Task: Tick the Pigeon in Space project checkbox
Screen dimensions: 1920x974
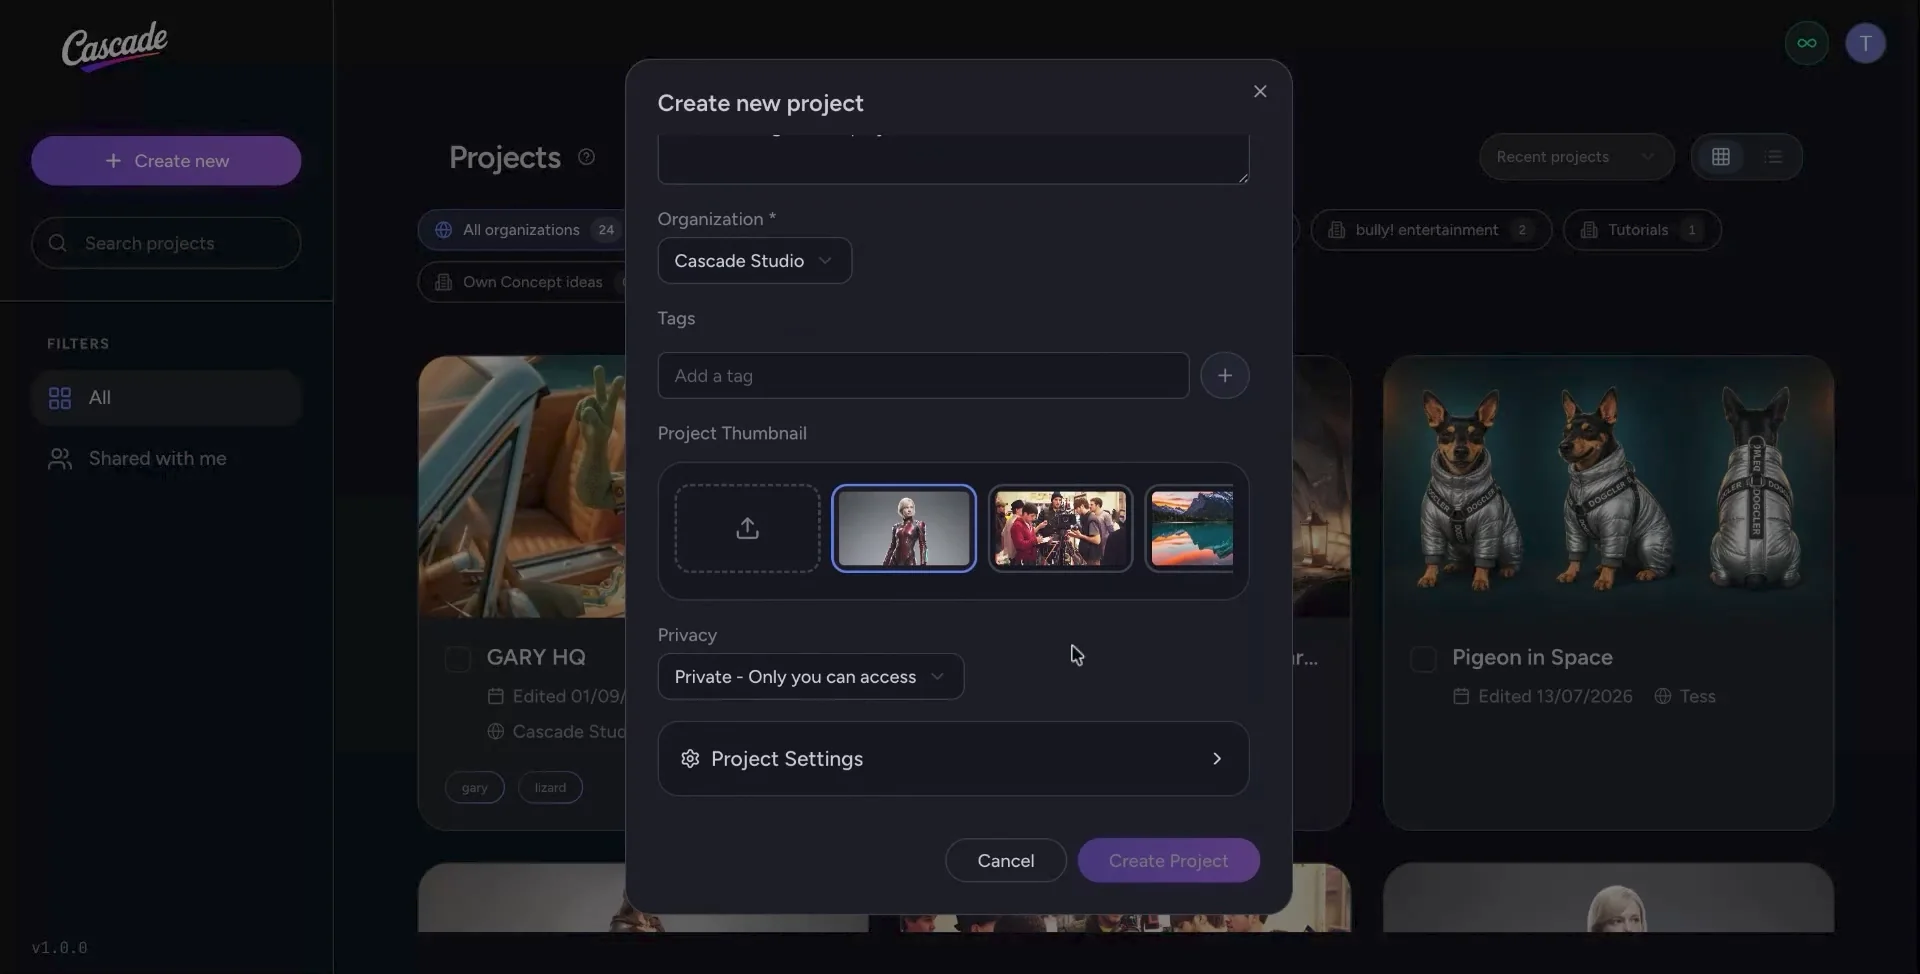Action: tap(1423, 659)
